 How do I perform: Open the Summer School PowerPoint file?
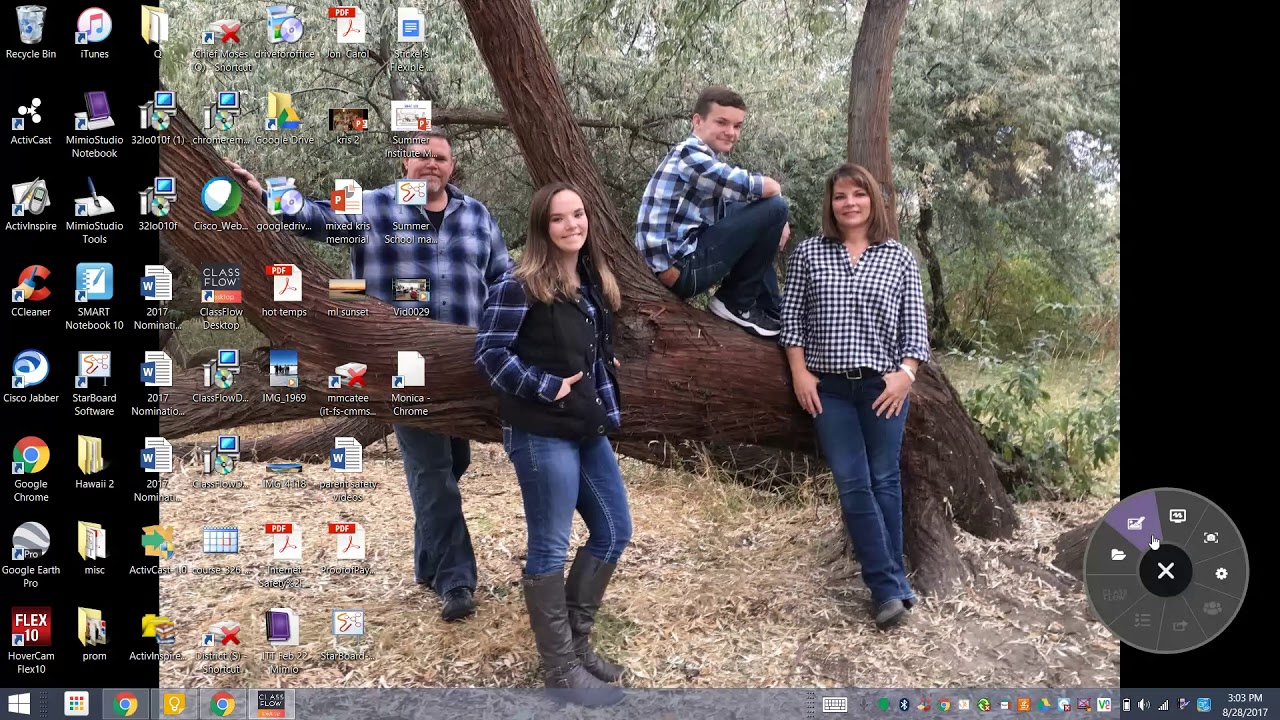pyautogui.click(x=410, y=211)
